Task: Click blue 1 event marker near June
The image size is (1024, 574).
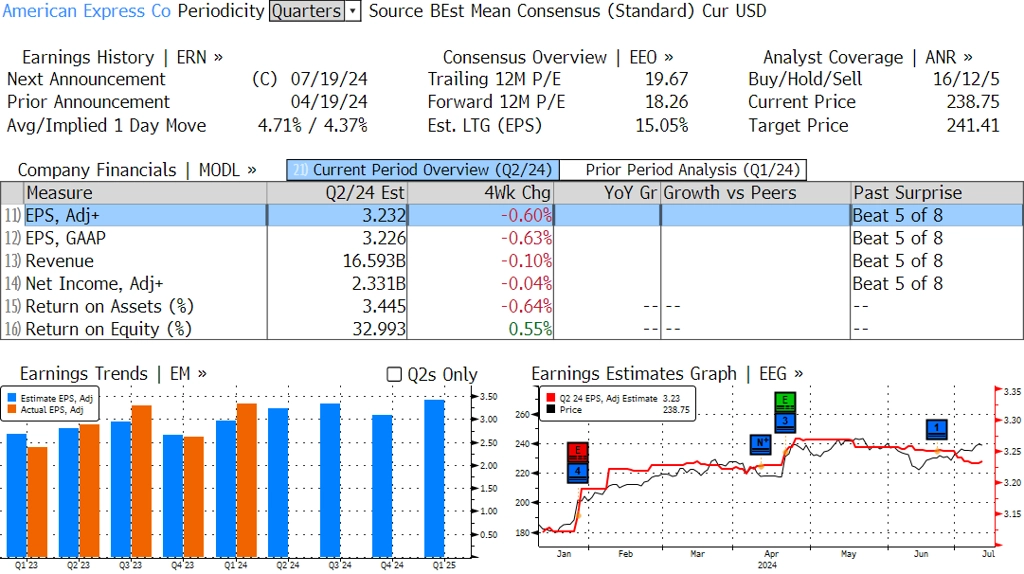Action: point(936,429)
